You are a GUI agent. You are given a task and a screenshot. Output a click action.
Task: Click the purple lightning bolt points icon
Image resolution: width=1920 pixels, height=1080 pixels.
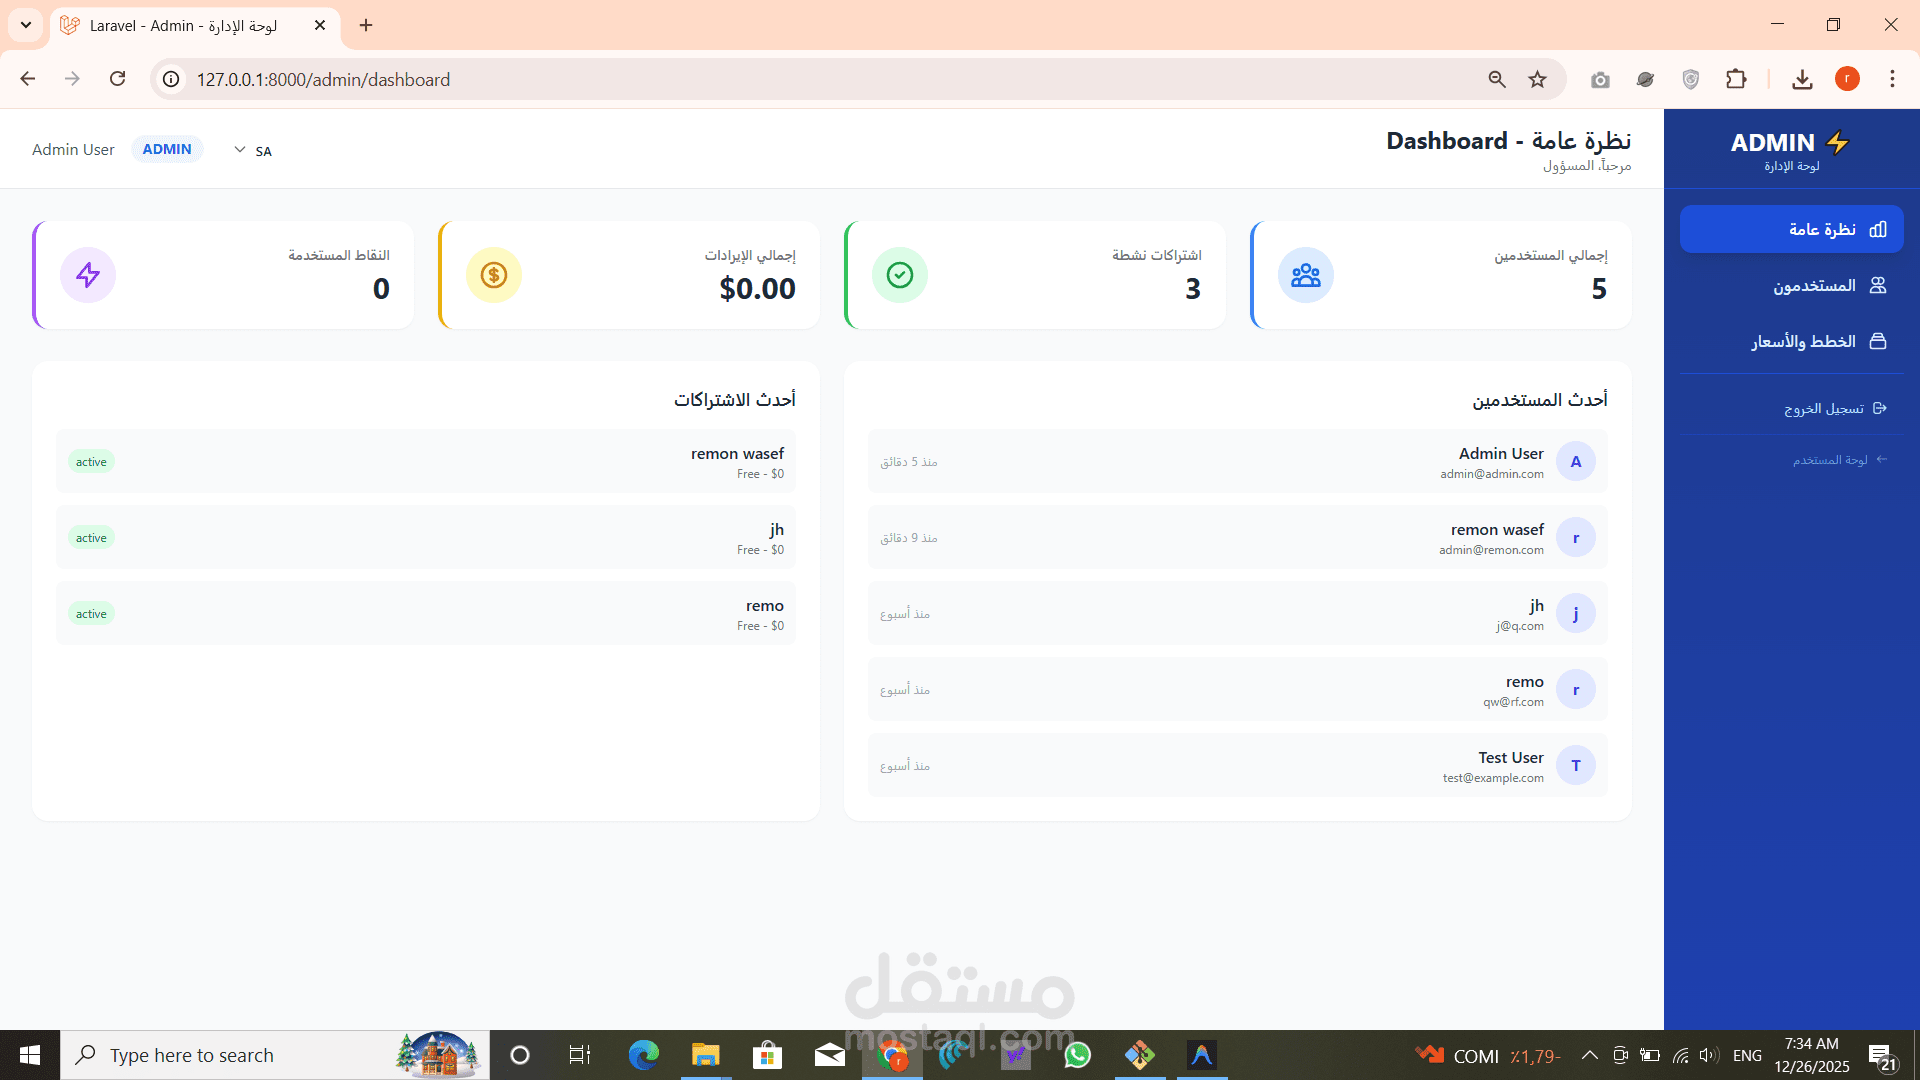click(88, 275)
